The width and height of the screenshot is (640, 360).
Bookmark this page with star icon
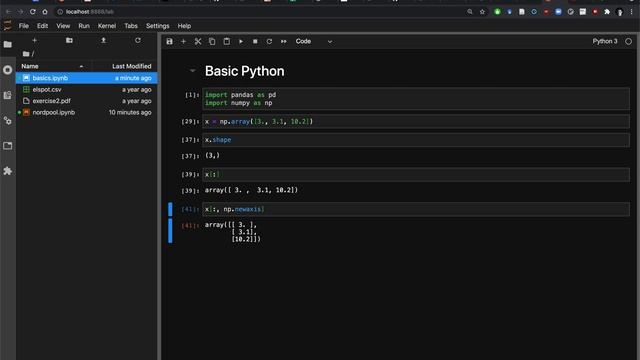[482, 12]
